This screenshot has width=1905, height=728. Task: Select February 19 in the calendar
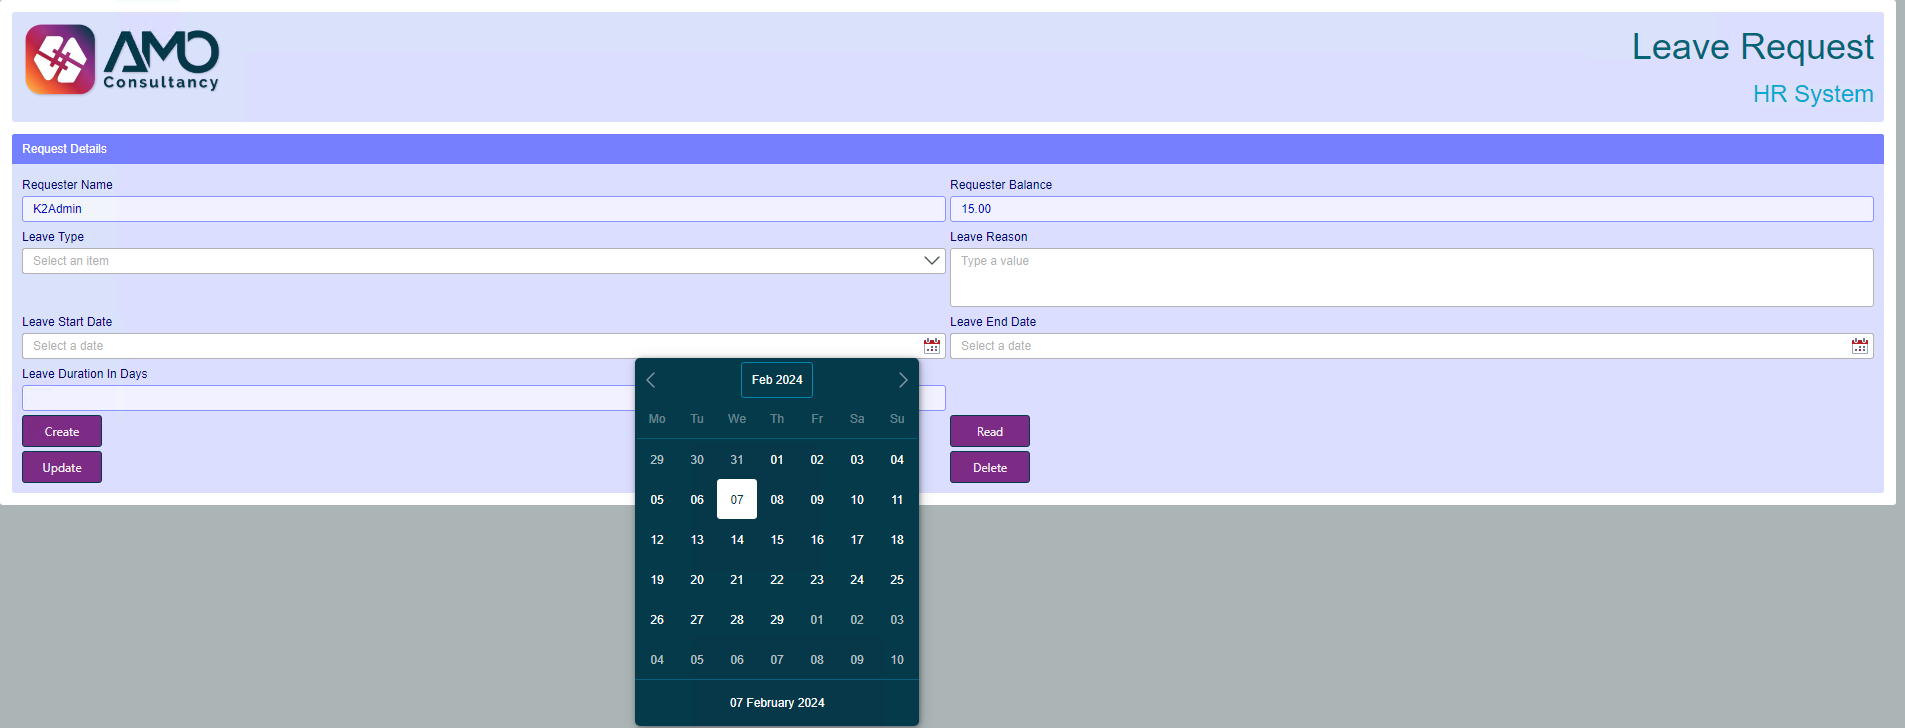(657, 580)
